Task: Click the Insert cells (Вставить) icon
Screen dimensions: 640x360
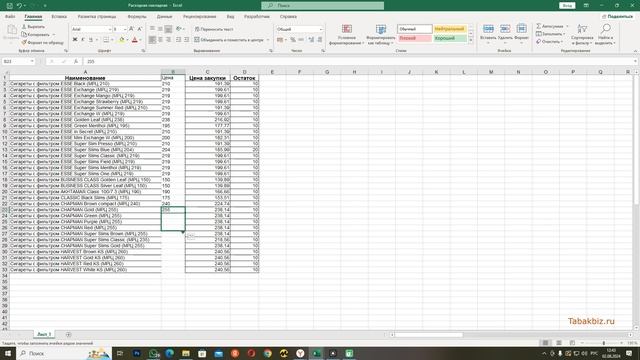Action: [x=488, y=29]
